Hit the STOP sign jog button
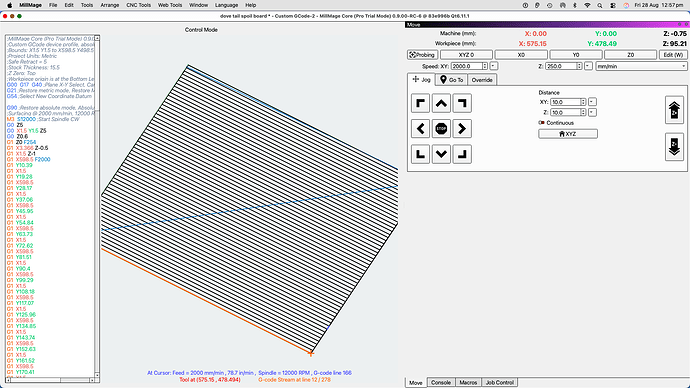Viewport: 690px width, 388px height. [x=441, y=128]
